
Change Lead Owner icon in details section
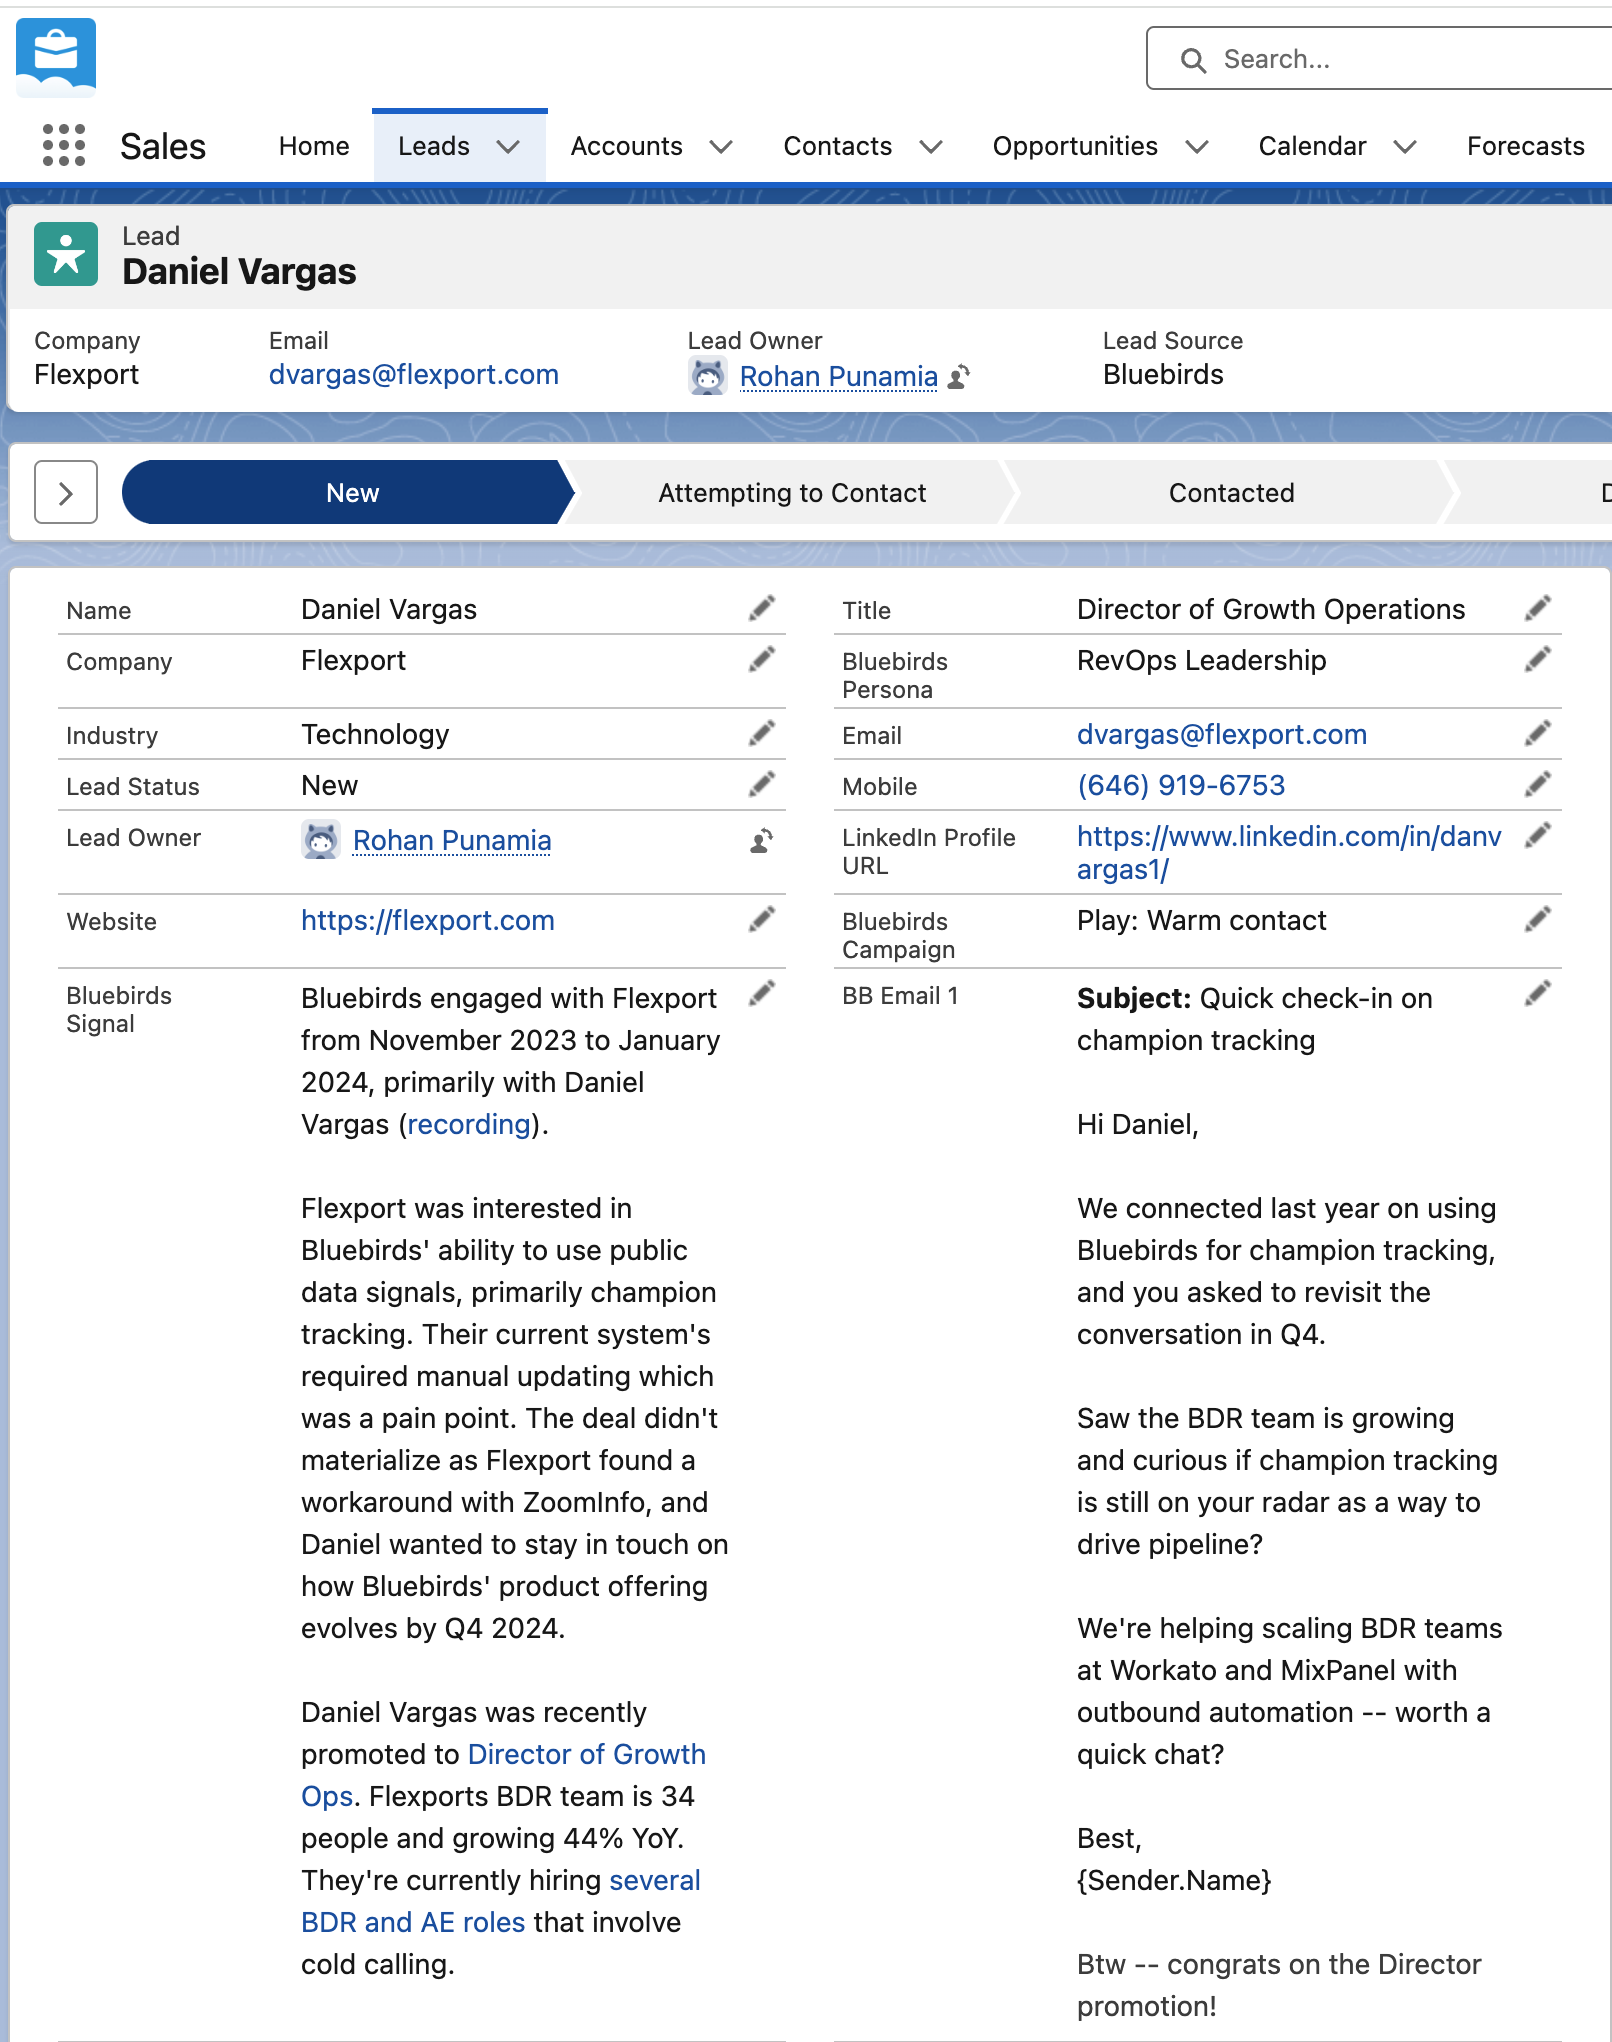[x=762, y=841]
